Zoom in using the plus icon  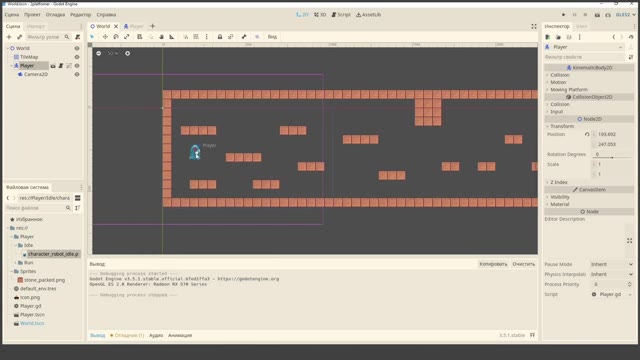pos(128,53)
